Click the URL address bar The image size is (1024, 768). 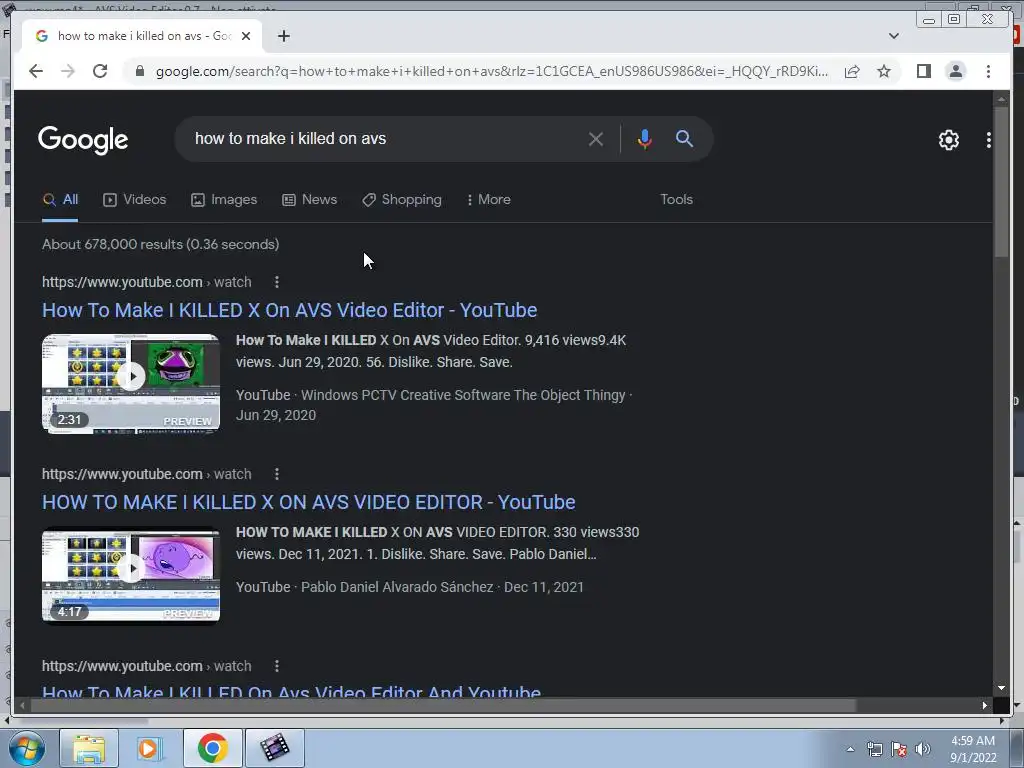tap(491, 71)
